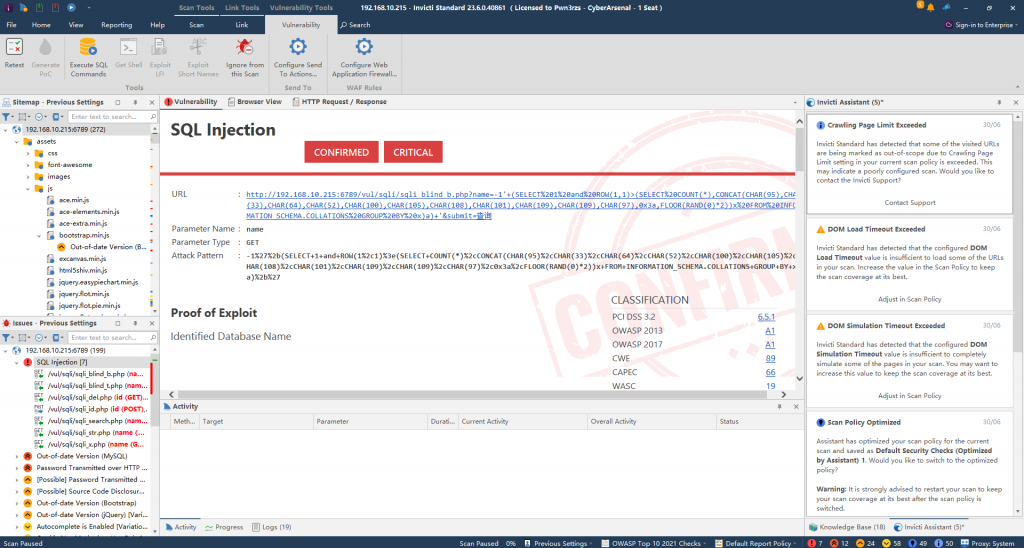Click the Issues panel window position icon
Screen dimensions: 1024x548
click(x=118, y=323)
